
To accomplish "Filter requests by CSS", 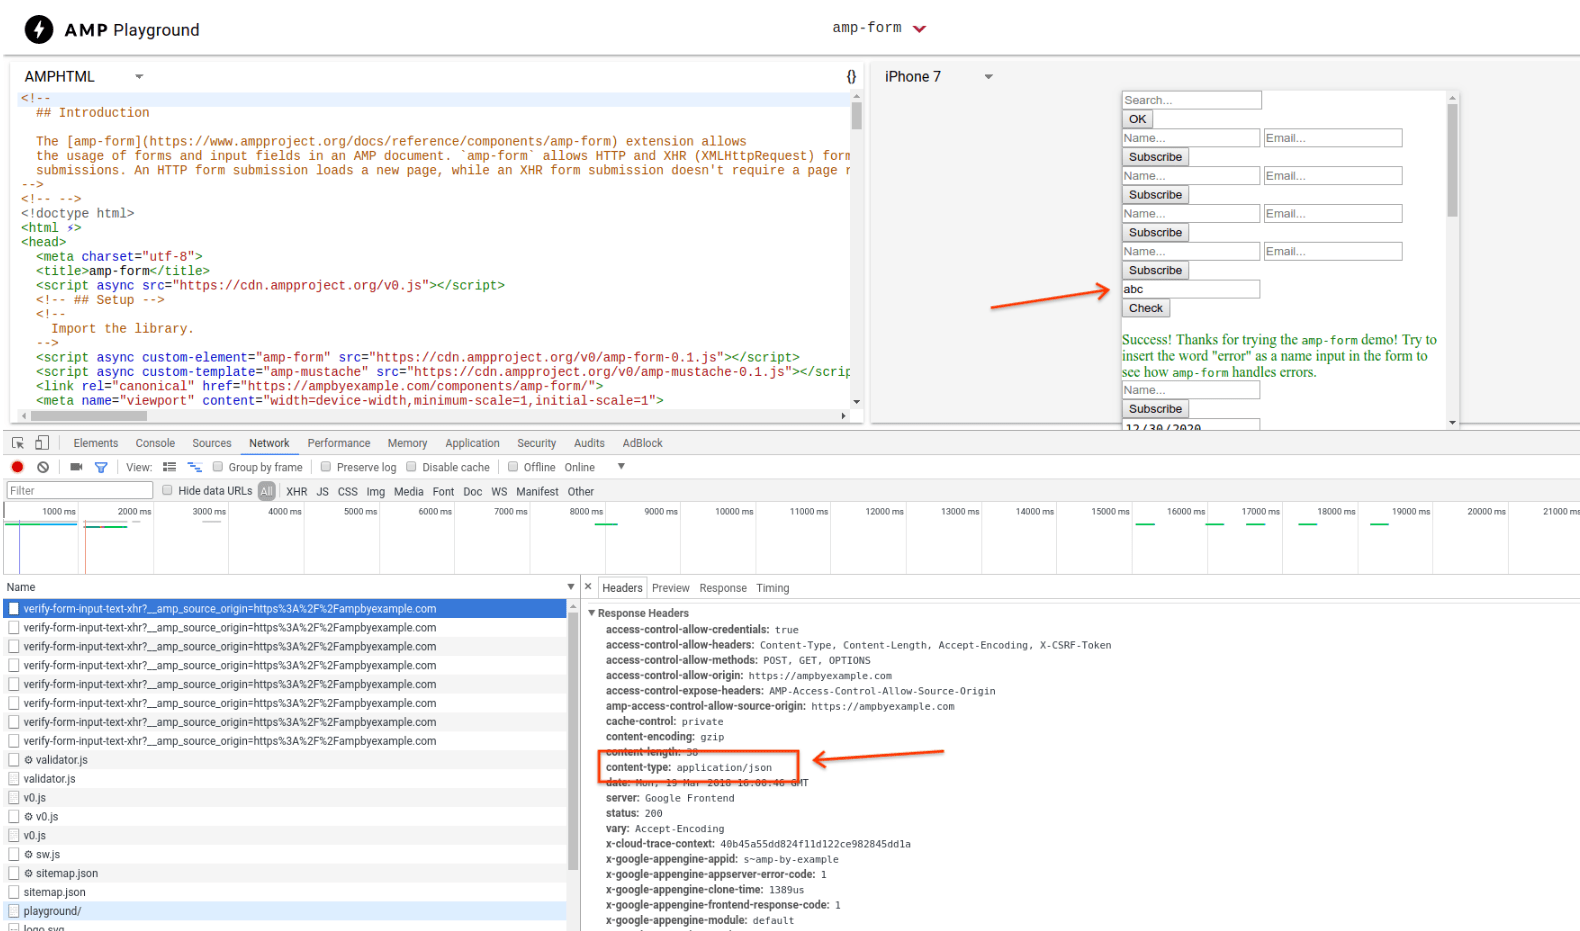I will tap(348, 492).
